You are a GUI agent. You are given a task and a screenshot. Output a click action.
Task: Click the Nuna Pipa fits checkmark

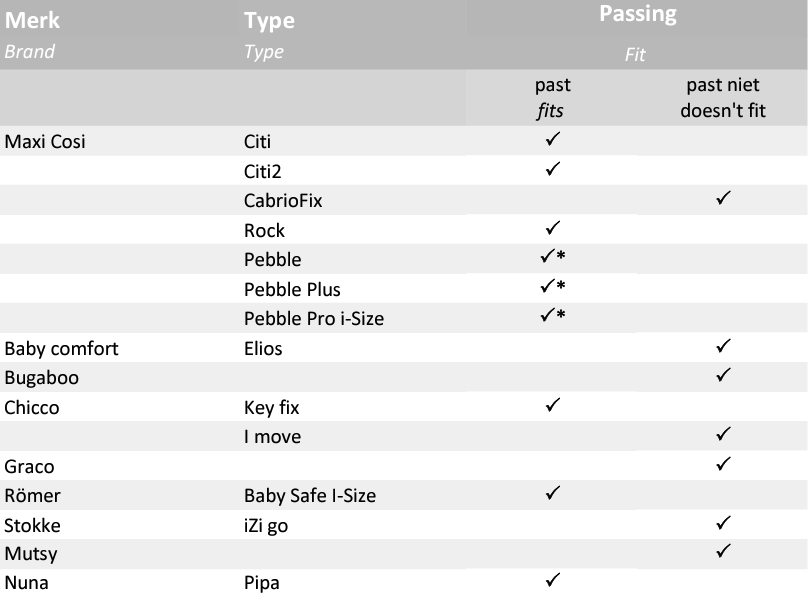click(553, 580)
